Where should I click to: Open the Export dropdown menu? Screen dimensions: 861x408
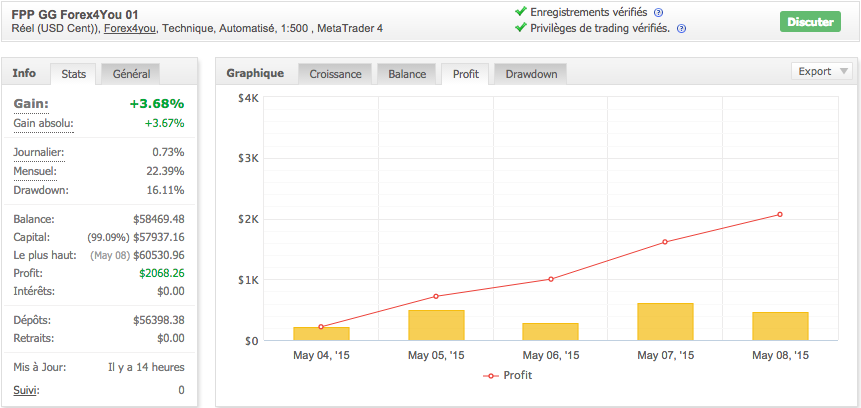click(822, 71)
